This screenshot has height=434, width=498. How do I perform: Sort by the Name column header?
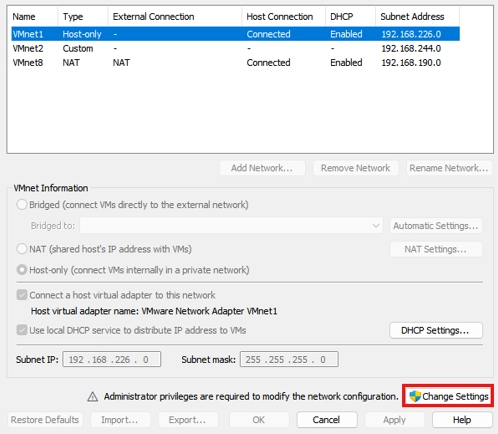[x=33, y=17]
